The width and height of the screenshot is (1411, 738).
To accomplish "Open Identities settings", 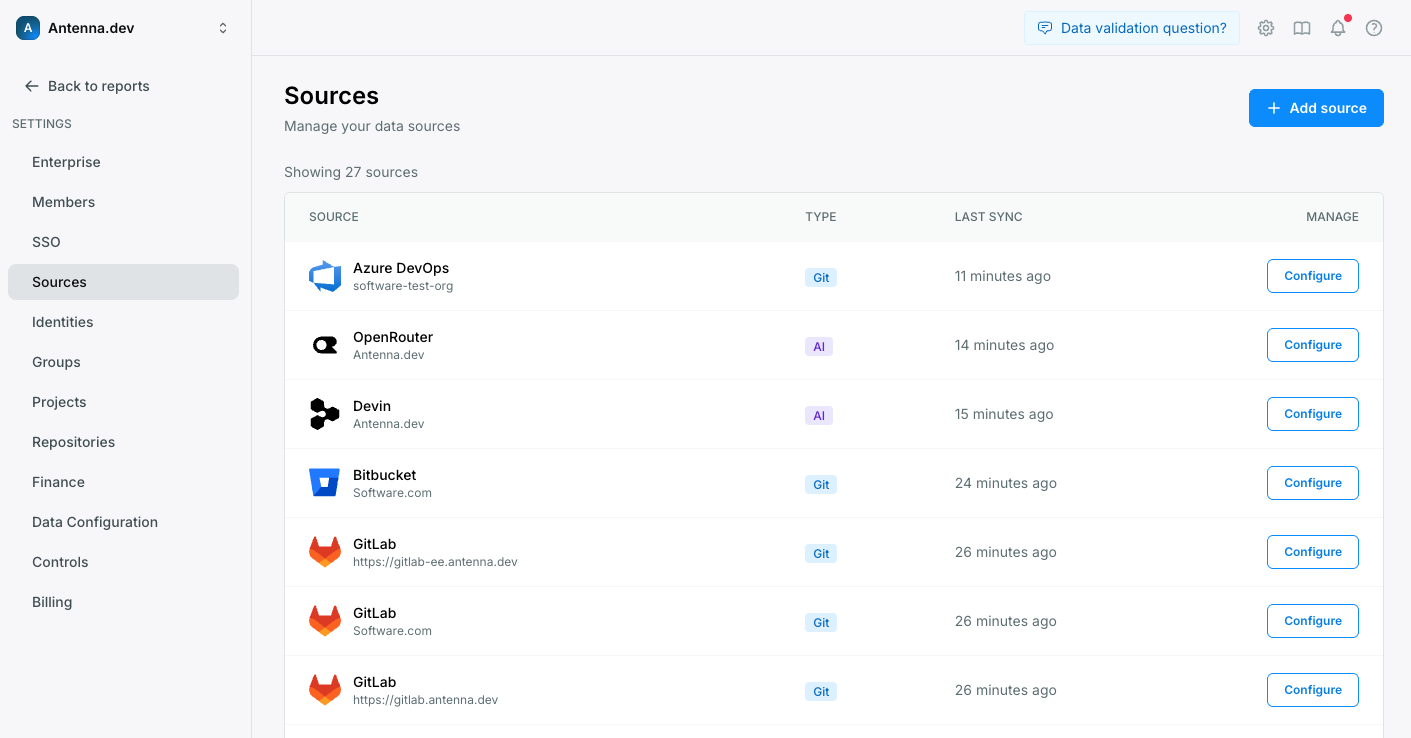I will click(123, 322).
